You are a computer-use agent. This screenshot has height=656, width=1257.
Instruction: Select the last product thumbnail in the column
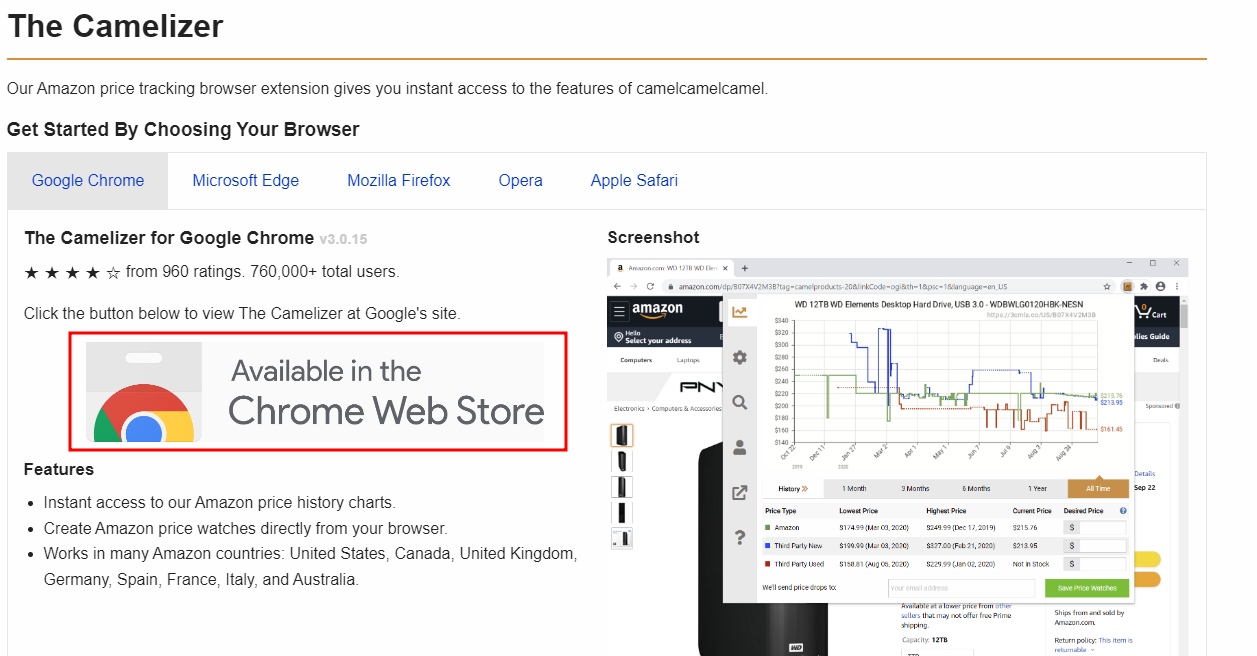(622, 538)
